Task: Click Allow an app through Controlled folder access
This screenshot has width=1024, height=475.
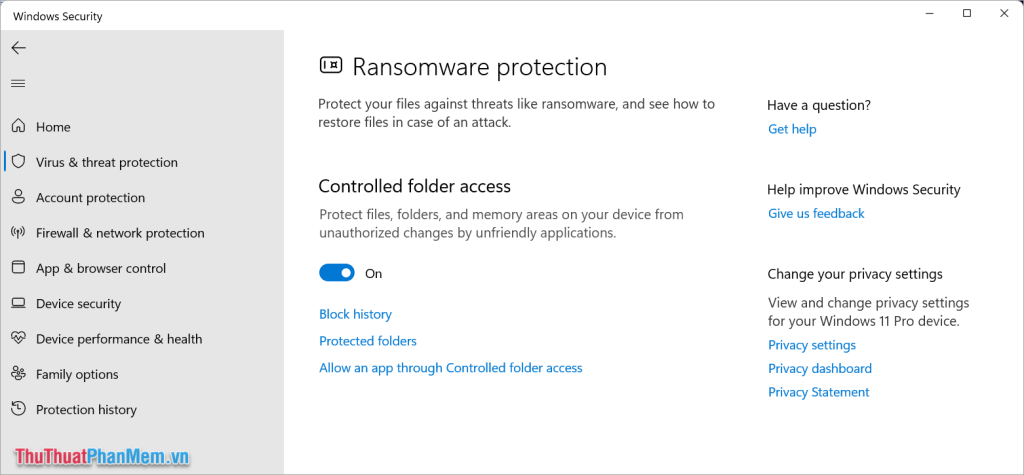Action: pos(451,368)
